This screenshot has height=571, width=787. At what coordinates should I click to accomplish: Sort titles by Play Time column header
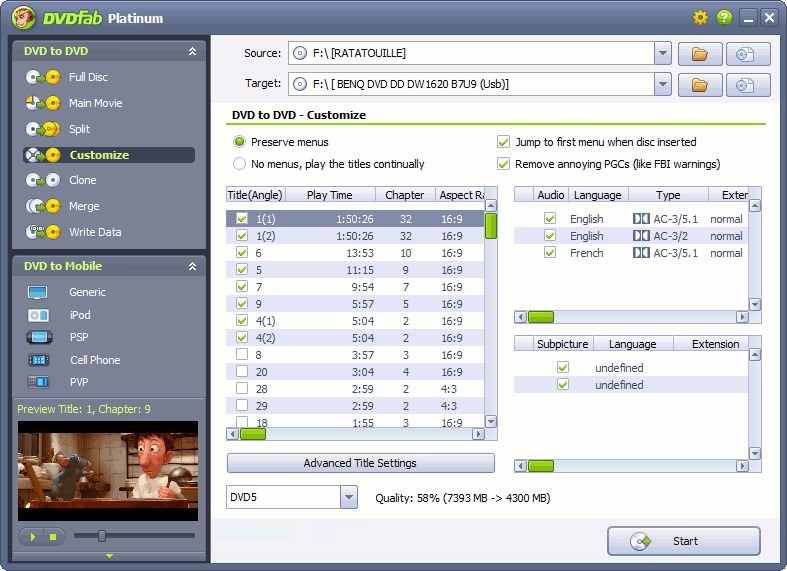[x=330, y=195]
